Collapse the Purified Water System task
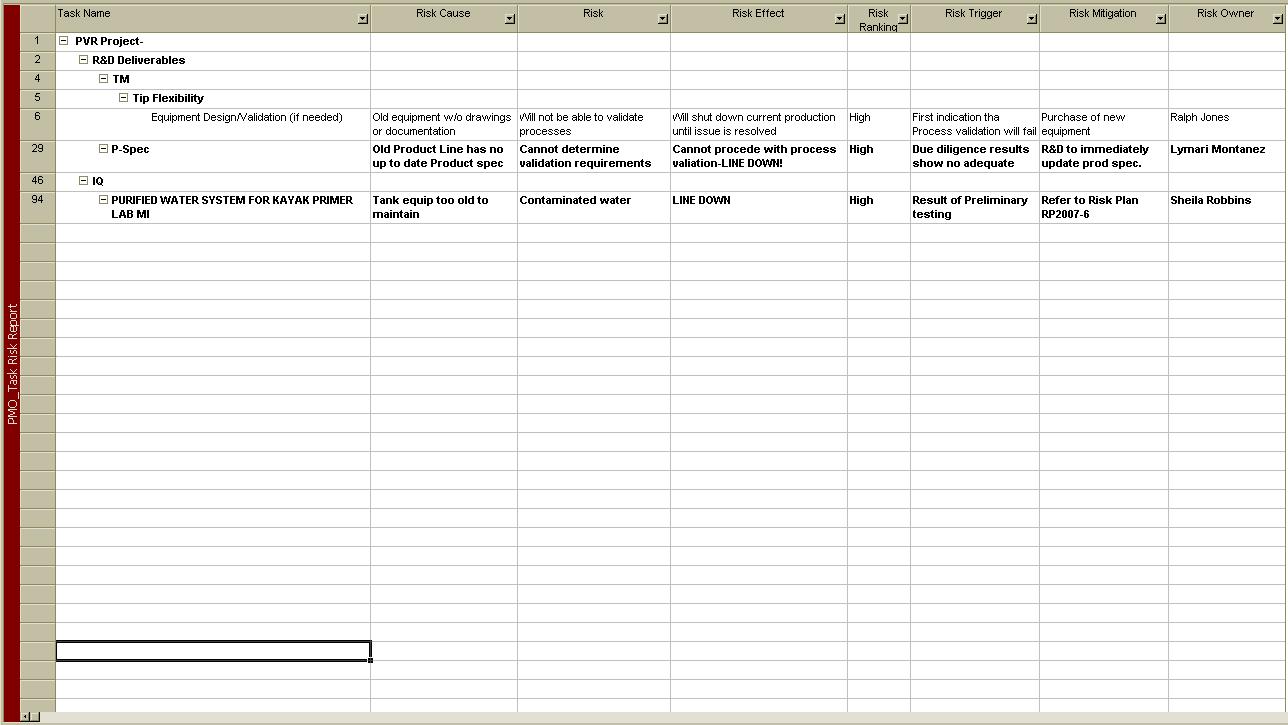1288x725 pixels. tap(103, 200)
